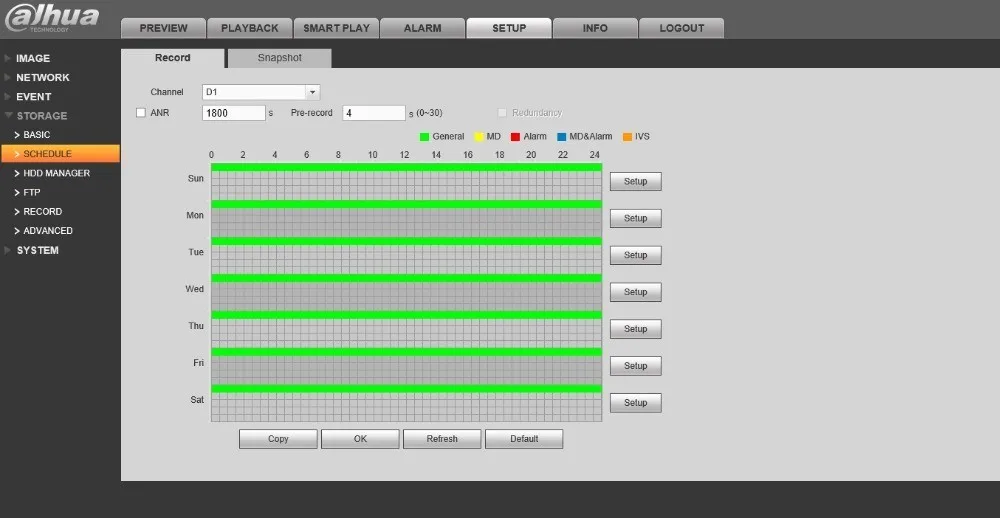Select the Record sub-tab

click(173, 58)
